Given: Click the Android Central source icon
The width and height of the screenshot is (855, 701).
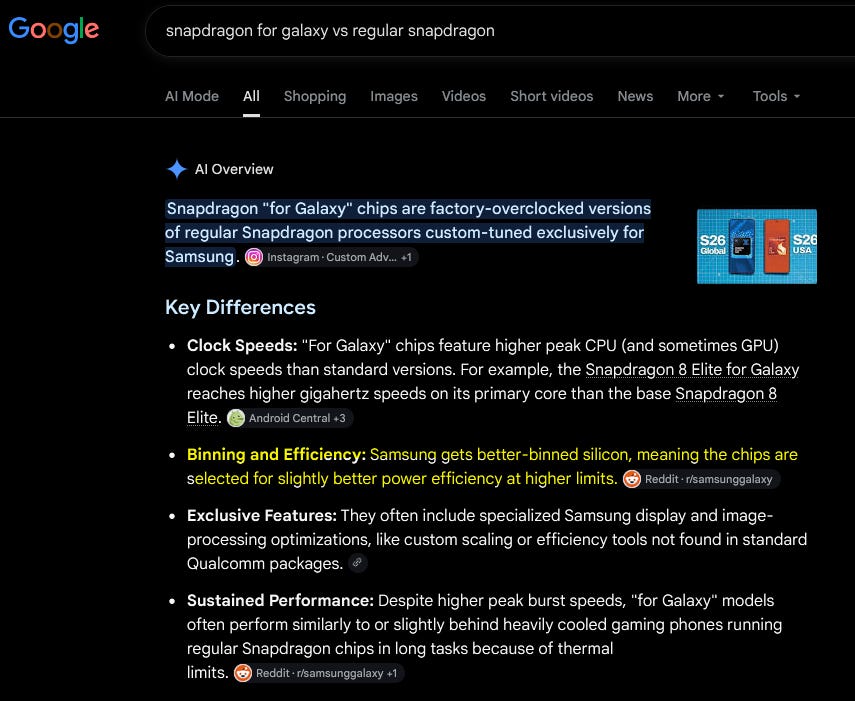Looking at the screenshot, I should coord(236,418).
